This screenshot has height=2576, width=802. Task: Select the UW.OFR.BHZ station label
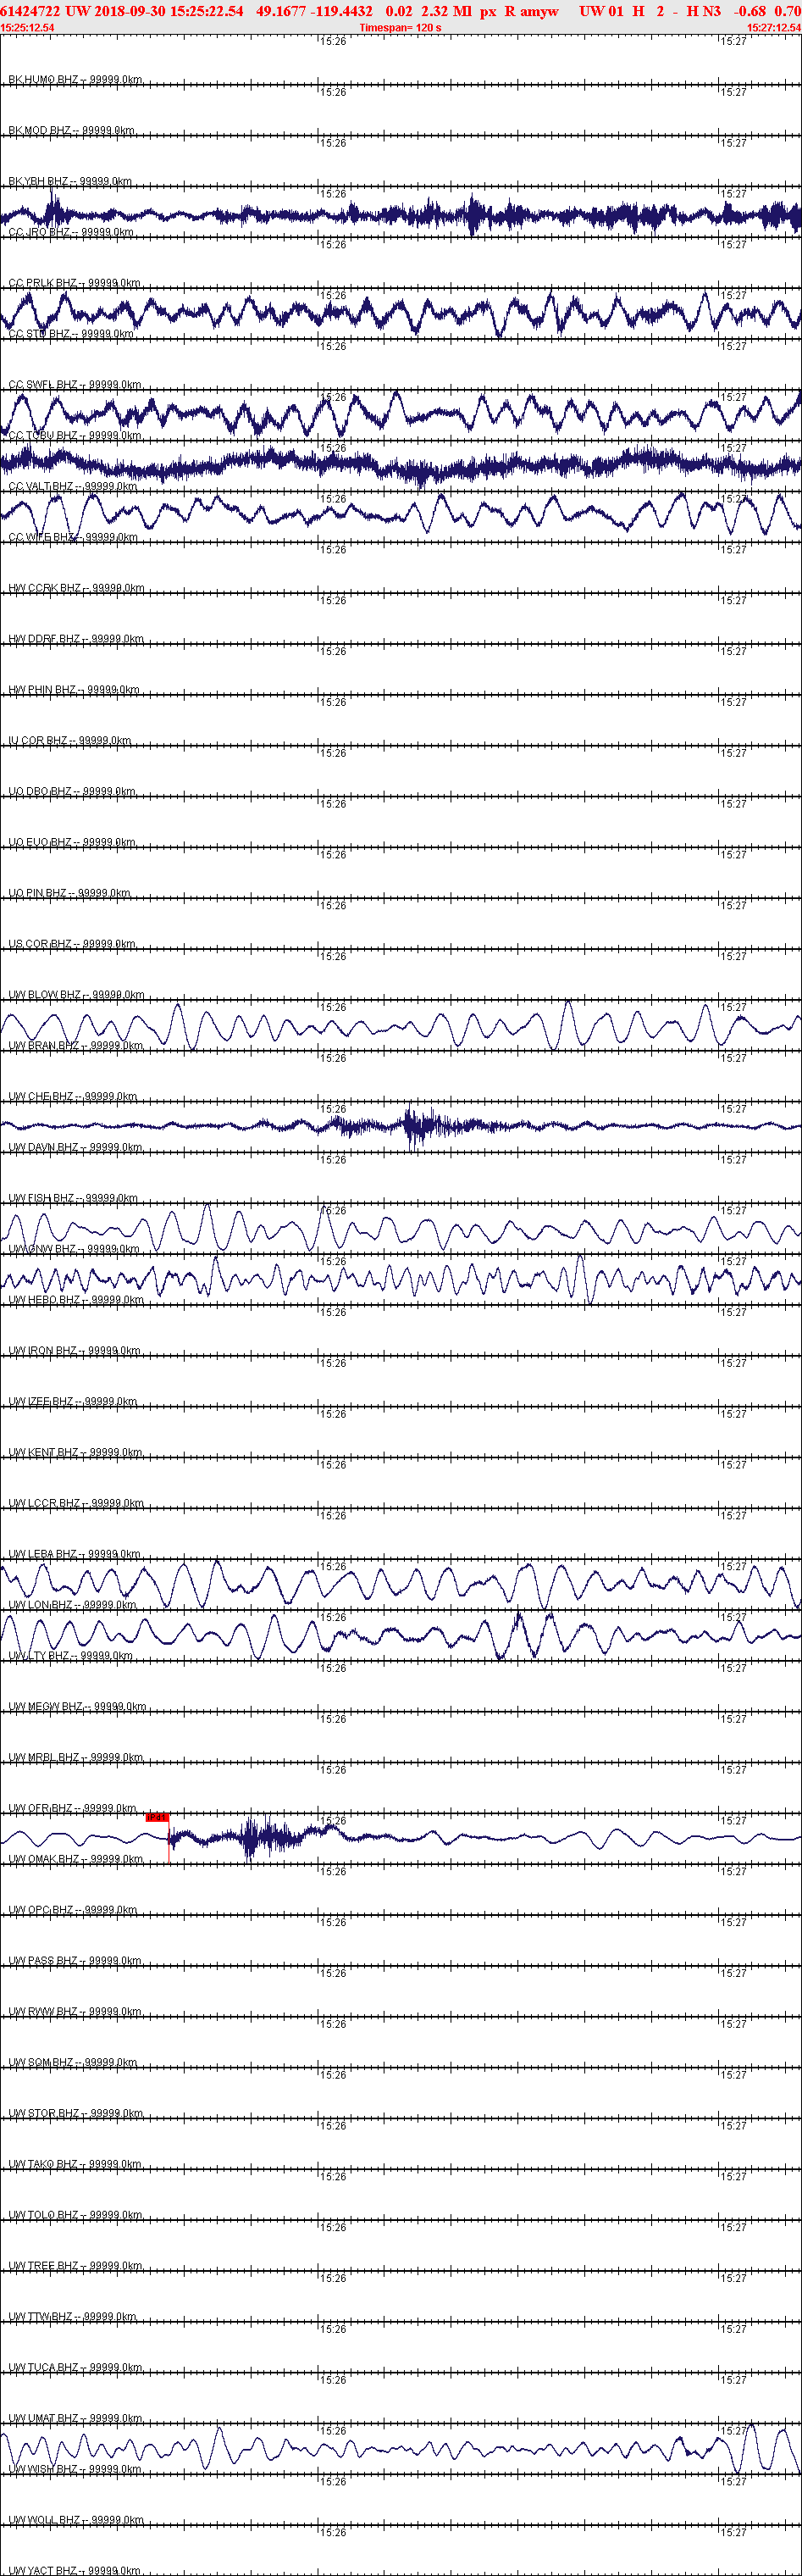click(73, 1808)
